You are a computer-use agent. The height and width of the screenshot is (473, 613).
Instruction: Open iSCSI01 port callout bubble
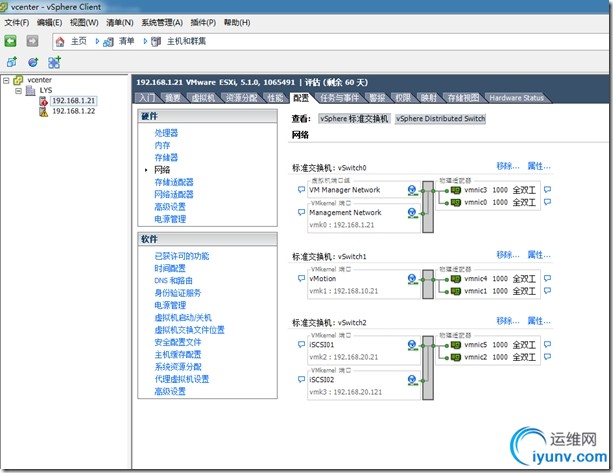[301, 345]
